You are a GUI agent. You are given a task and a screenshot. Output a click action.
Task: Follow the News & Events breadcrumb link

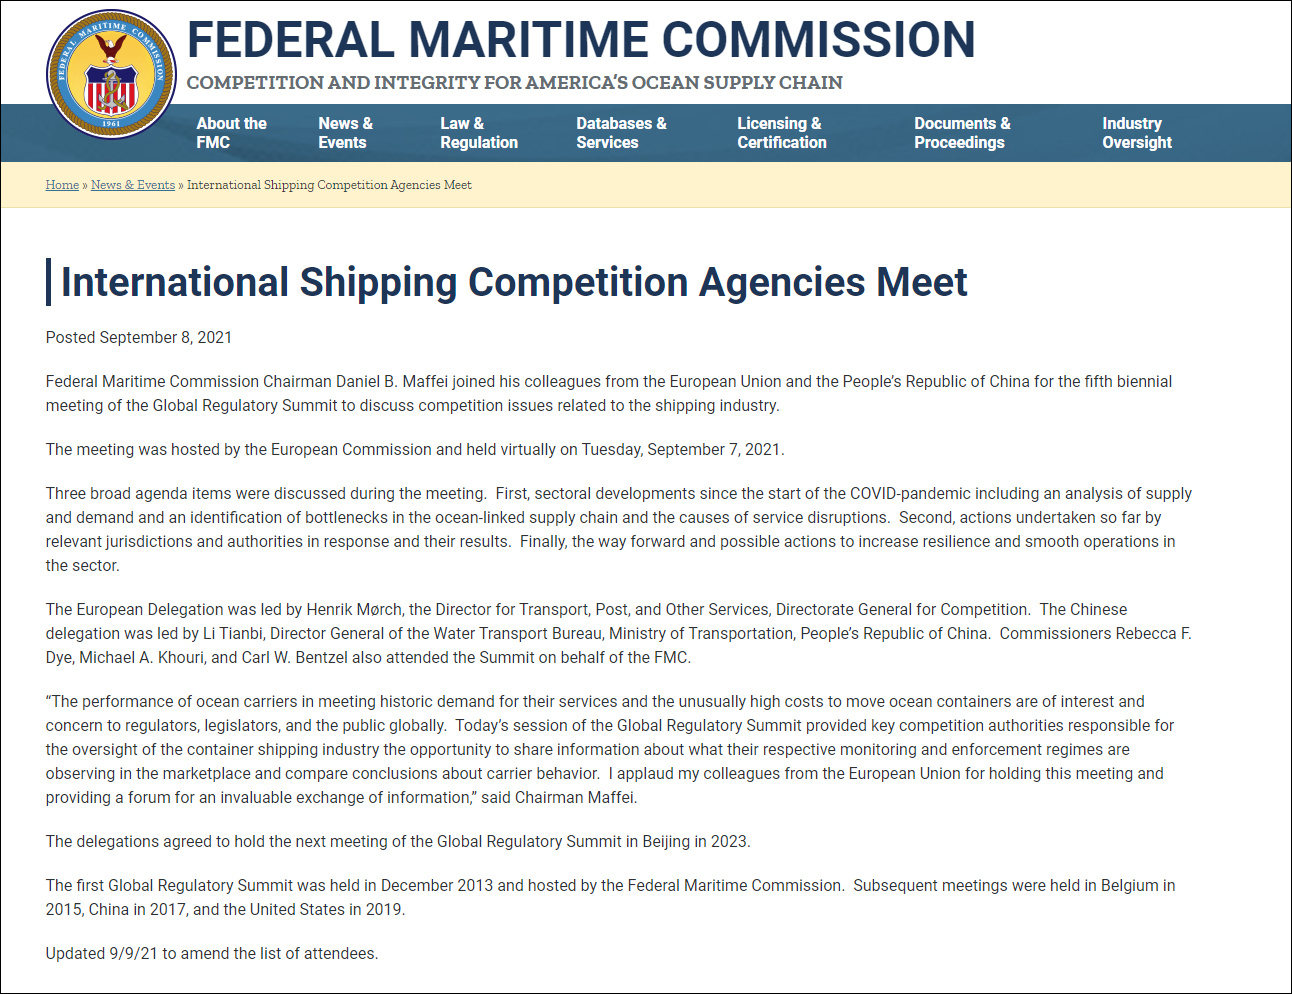tap(133, 185)
